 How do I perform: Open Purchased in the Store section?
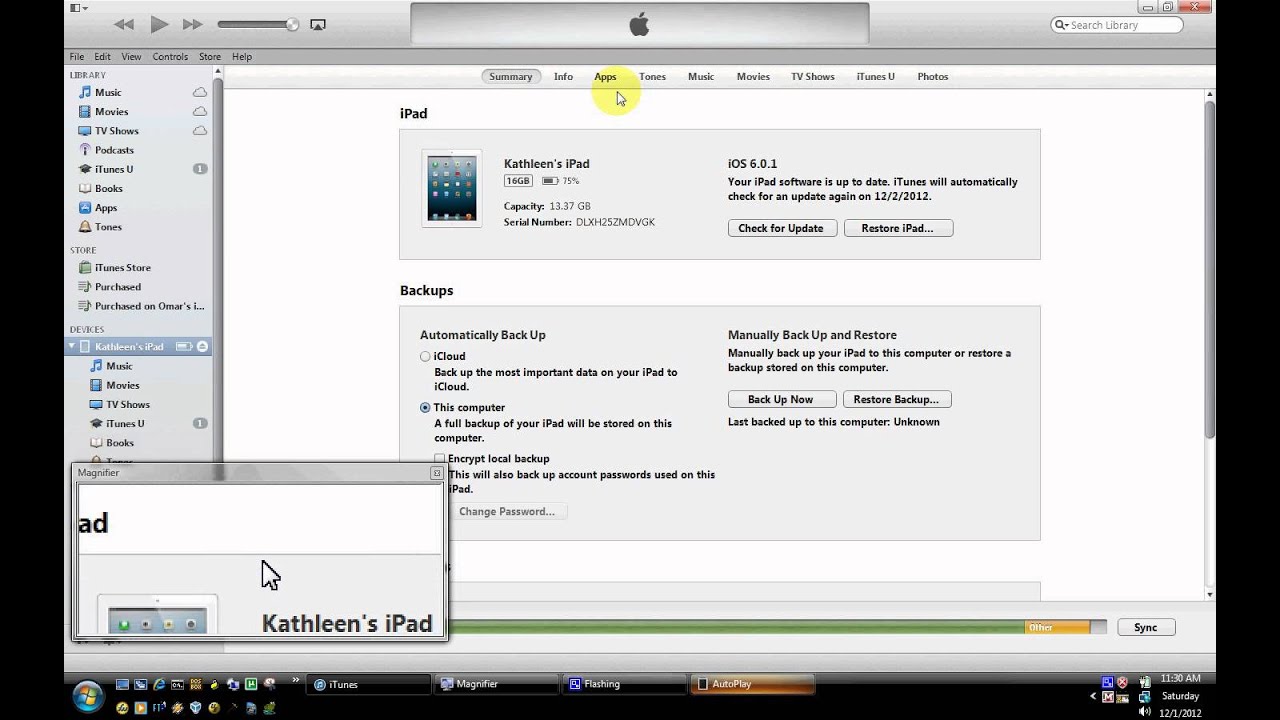pos(117,287)
